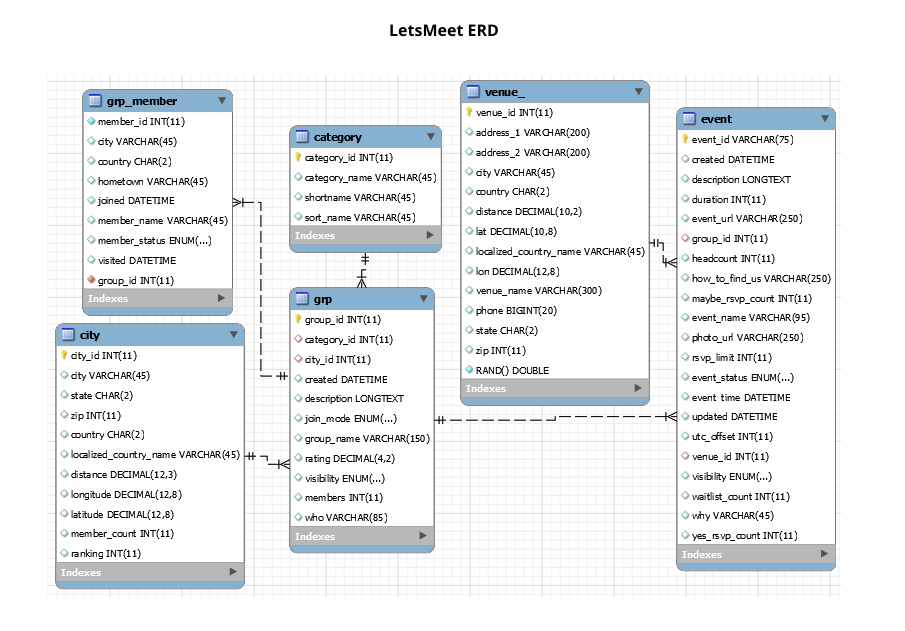Screen dimensions: 905x631
Task: Expand the Indexes section of the event table
Action: click(x=823, y=554)
